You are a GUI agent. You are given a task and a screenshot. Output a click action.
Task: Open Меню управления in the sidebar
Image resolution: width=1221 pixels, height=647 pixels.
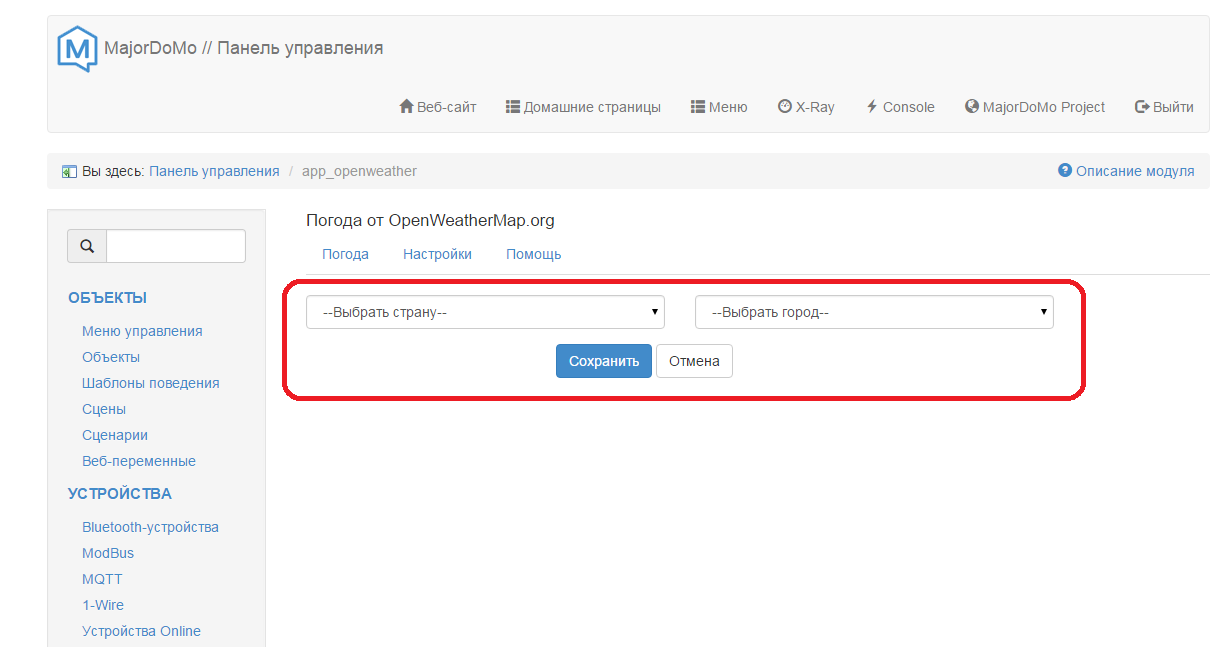(142, 331)
